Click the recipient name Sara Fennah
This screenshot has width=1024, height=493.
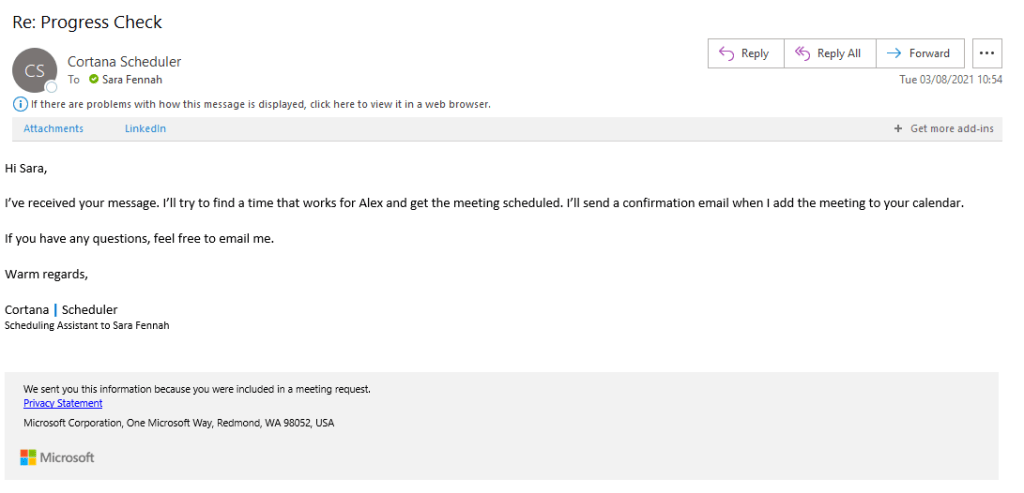click(132, 80)
